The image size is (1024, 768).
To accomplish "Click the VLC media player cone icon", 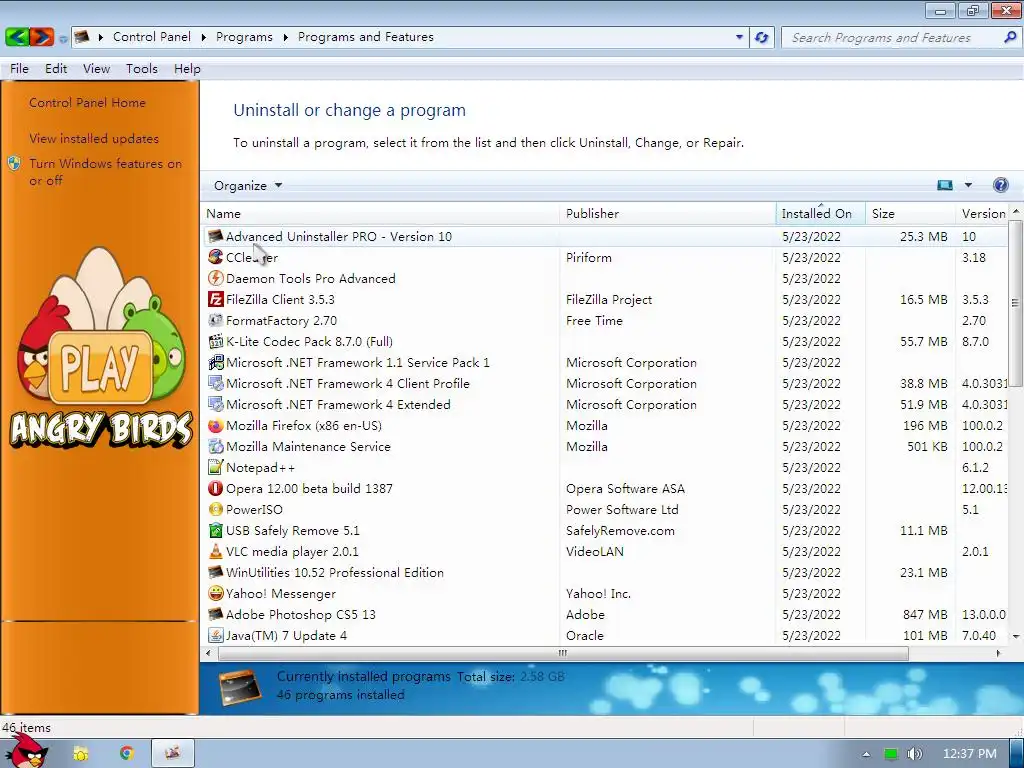I will pyautogui.click(x=216, y=552).
